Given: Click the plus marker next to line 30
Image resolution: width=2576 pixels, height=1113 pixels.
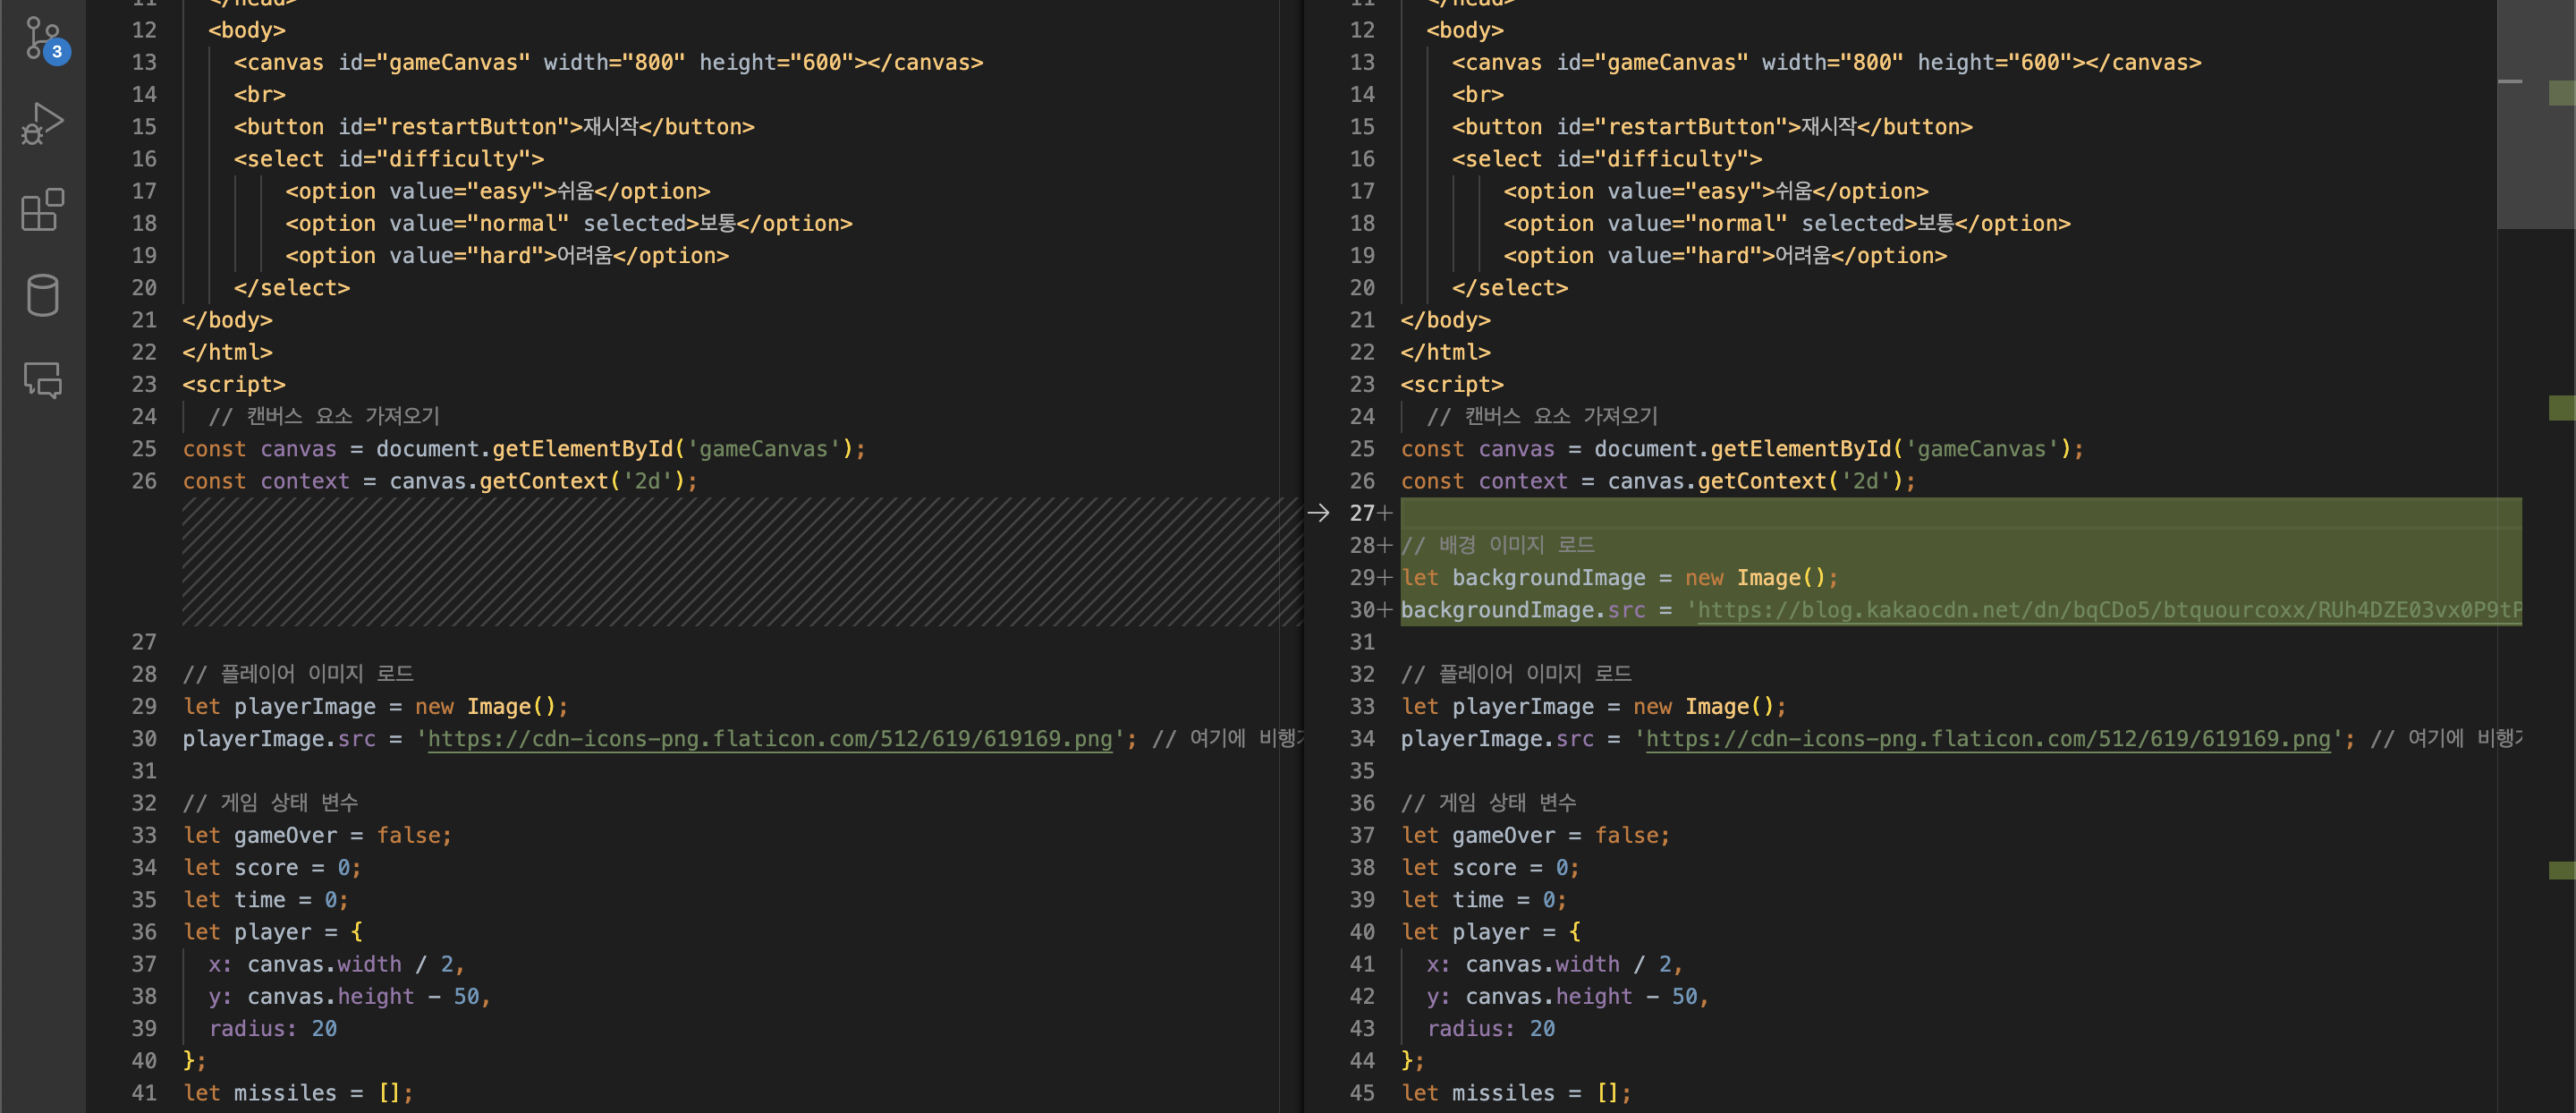Looking at the screenshot, I should point(1385,610).
